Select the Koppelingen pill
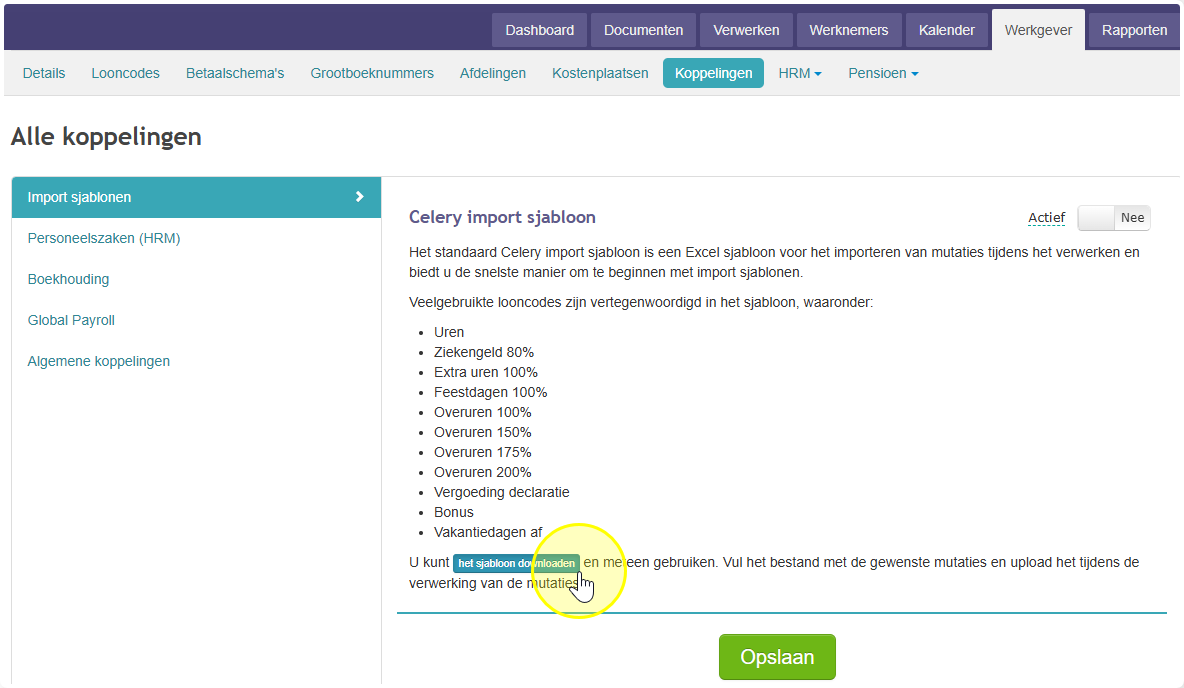This screenshot has height=688, width=1184. click(714, 73)
